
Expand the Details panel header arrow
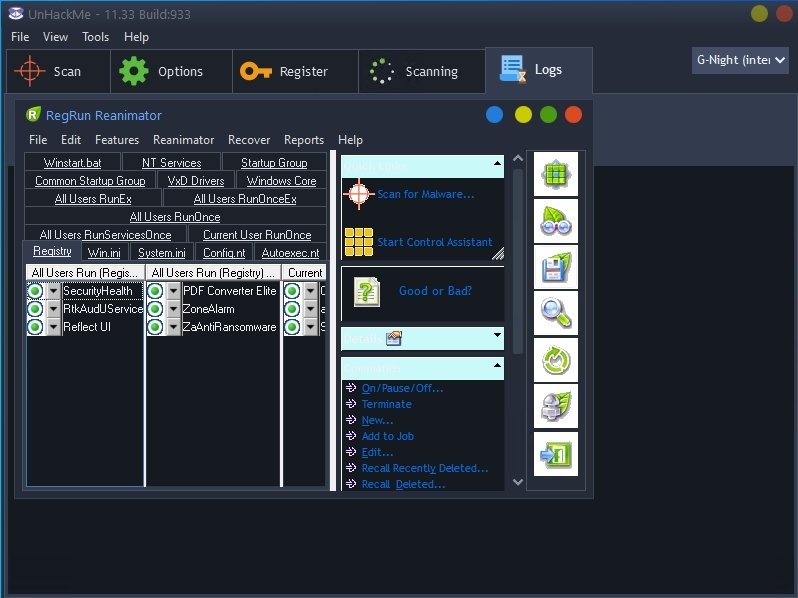tap(497, 335)
